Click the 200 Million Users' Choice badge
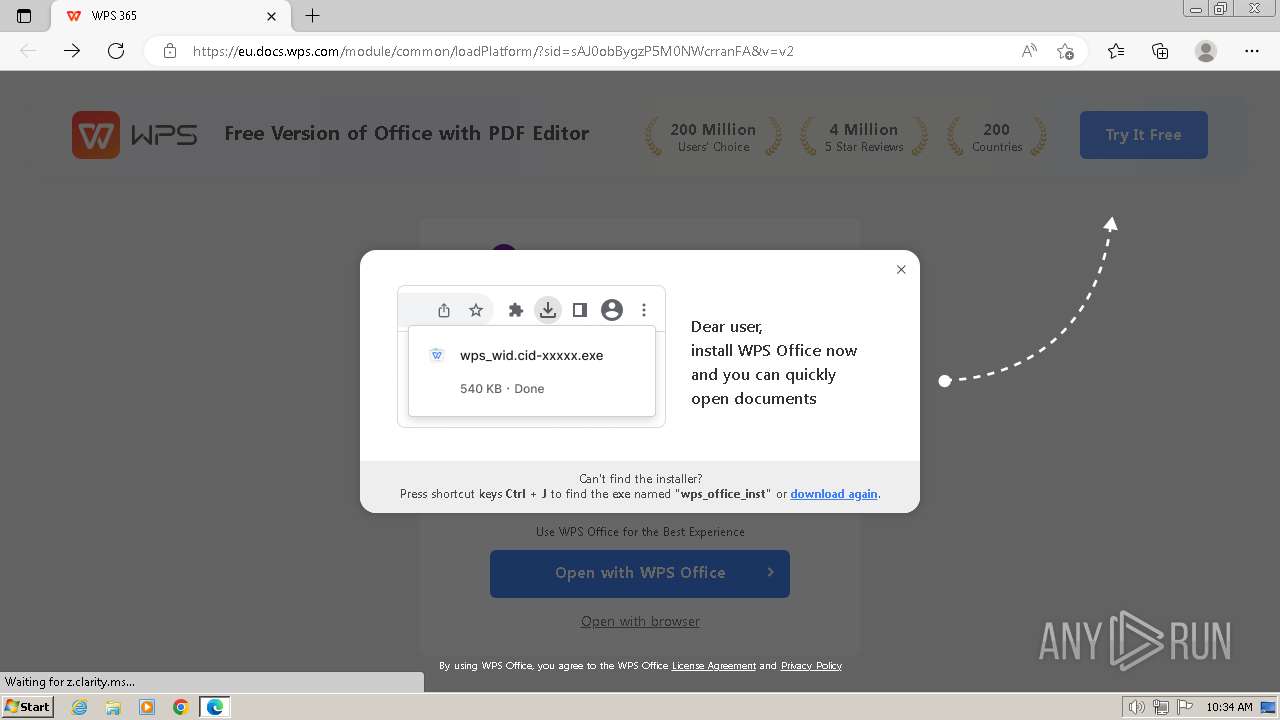Image resolution: width=1280 pixels, height=720 pixels. point(713,136)
